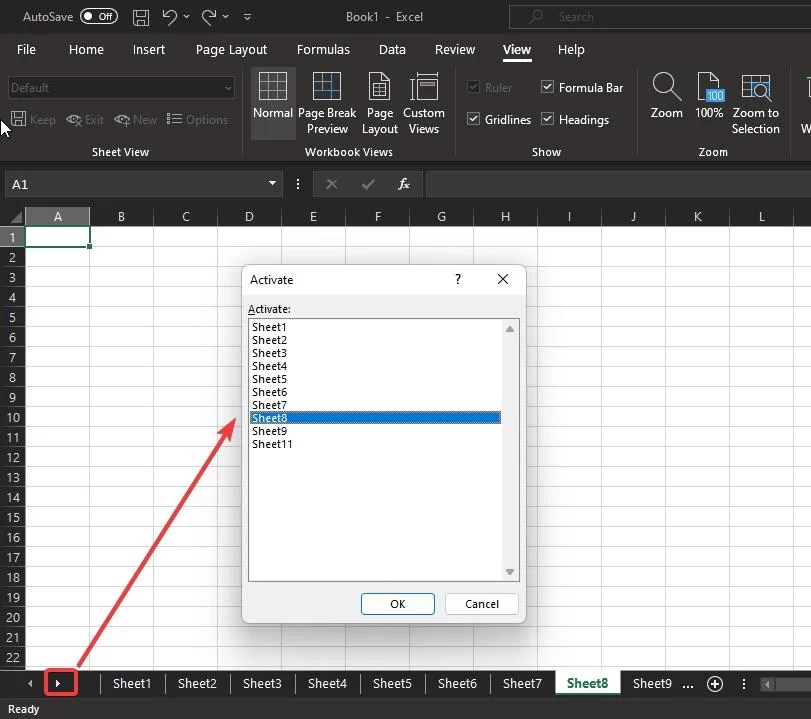Viewport: 811px width, 719px height.
Task: Open the File tab
Action: [x=26, y=50]
